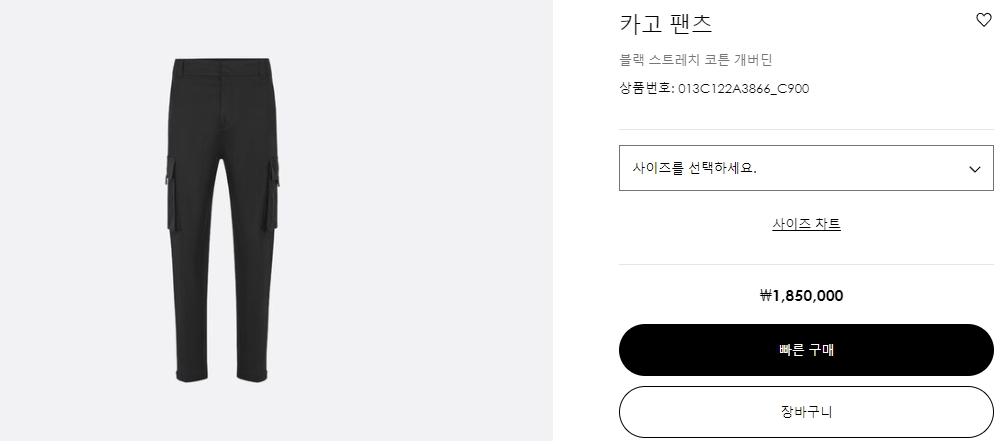Click the chevron arrow in the size selector
The height and width of the screenshot is (444, 1003).
click(975, 169)
